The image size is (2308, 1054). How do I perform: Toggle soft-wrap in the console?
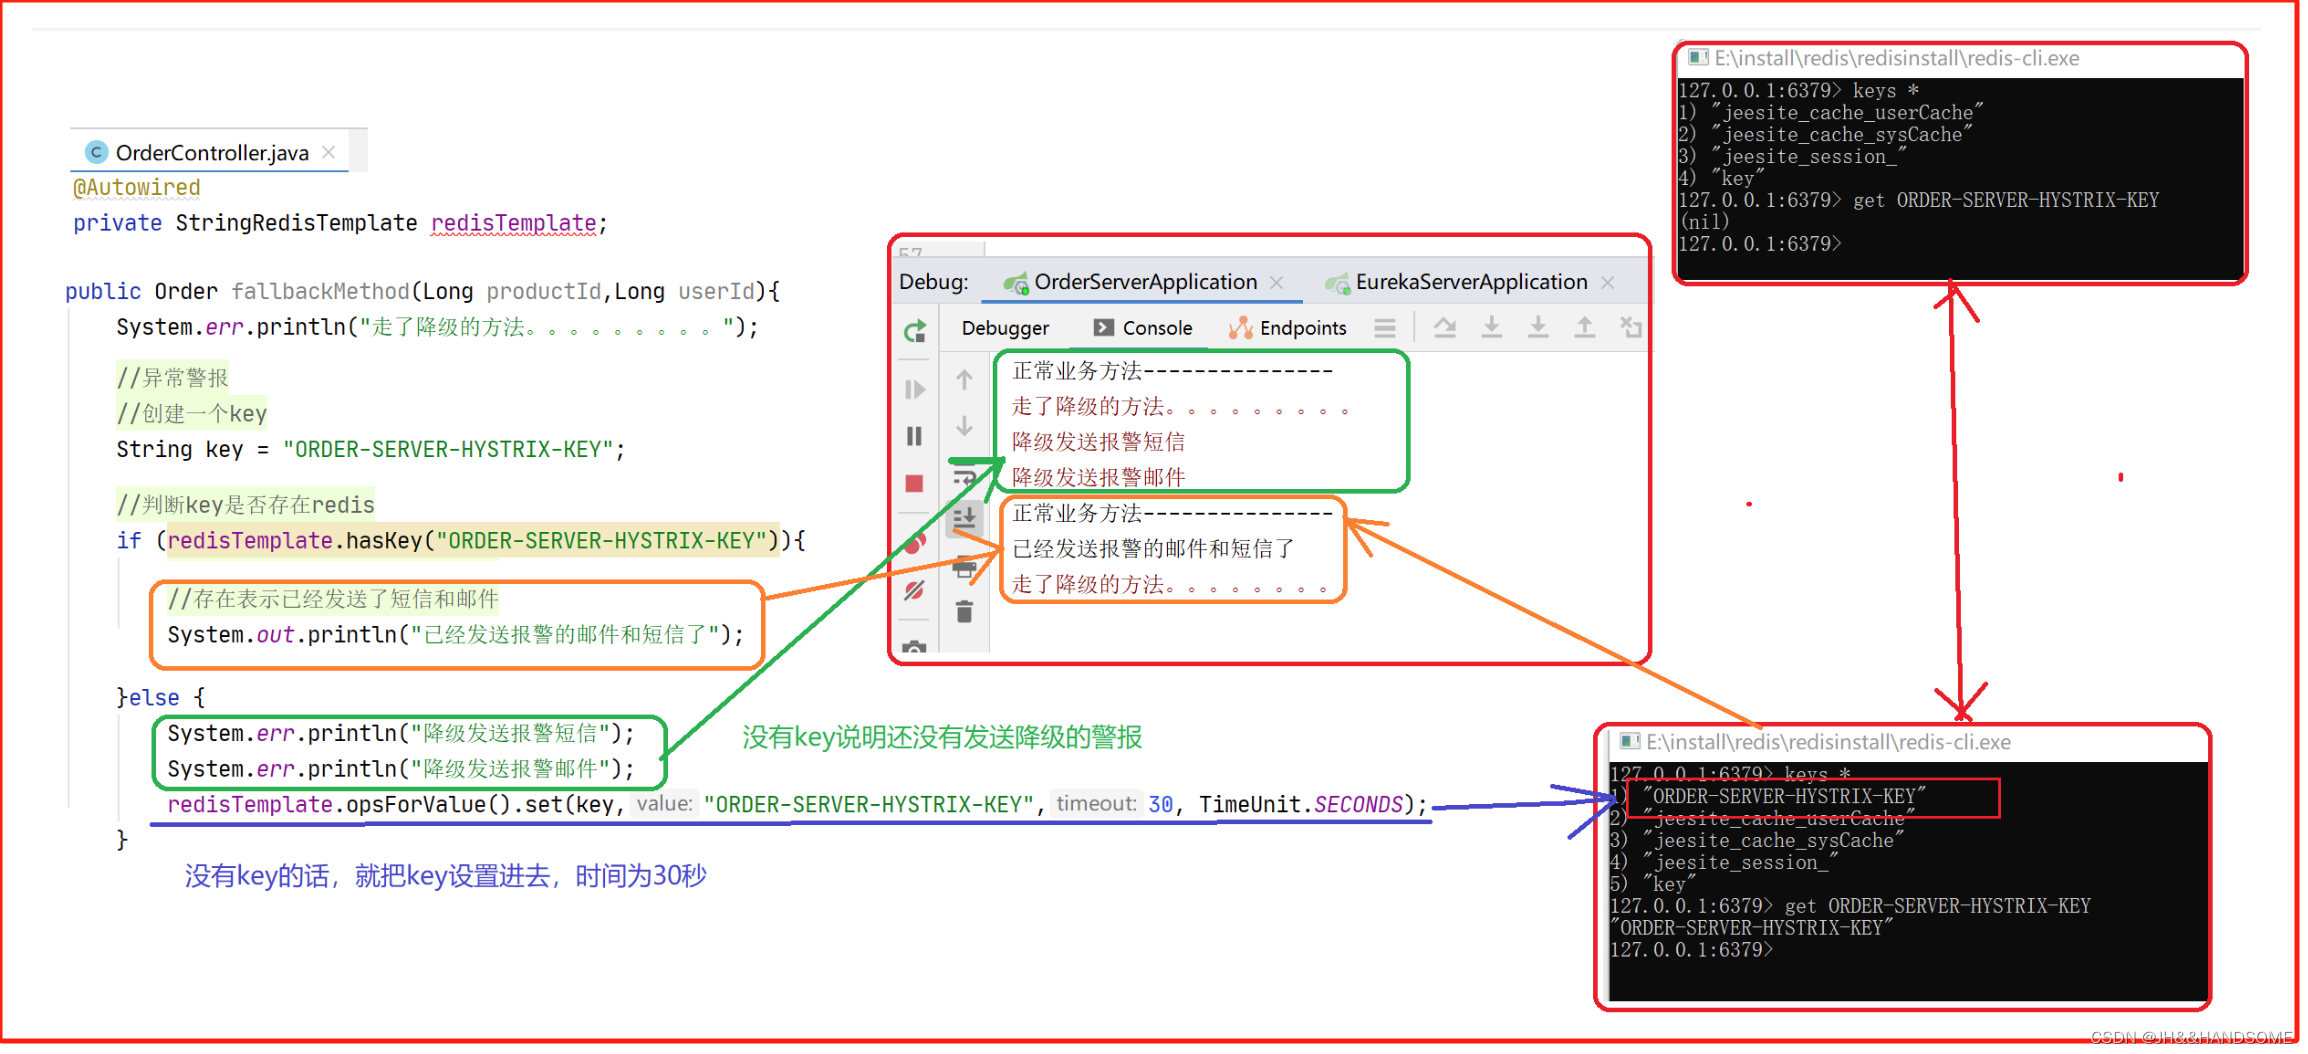coord(964,477)
